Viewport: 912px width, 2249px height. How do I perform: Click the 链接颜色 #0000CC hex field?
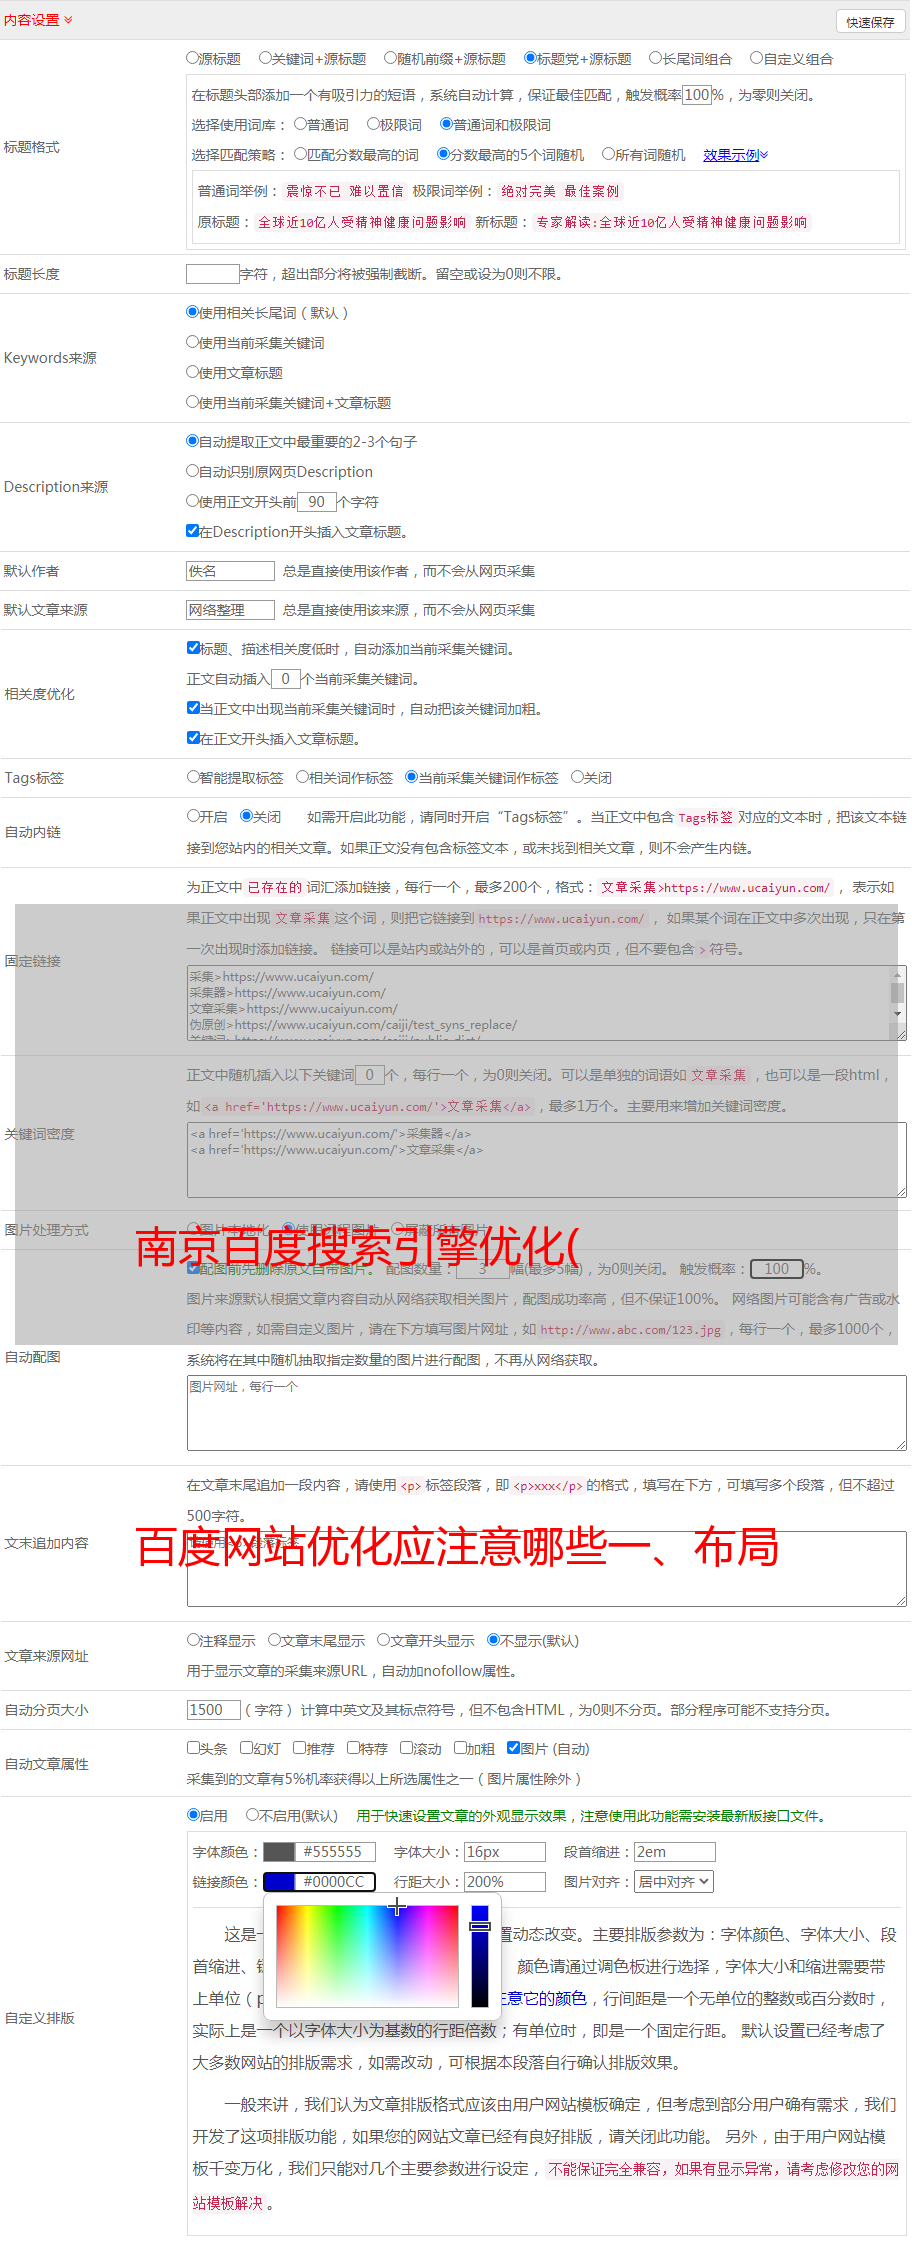click(x=335, y=1882)
